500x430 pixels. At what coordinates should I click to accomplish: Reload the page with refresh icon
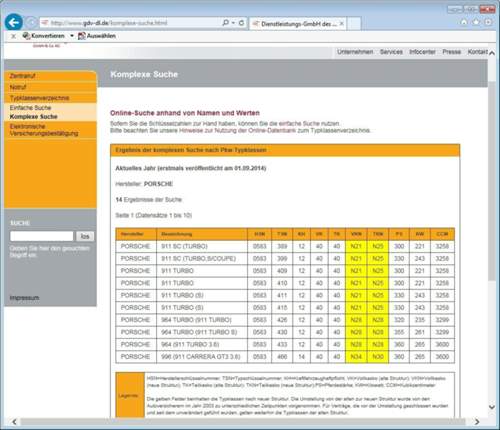click(241, 23)
